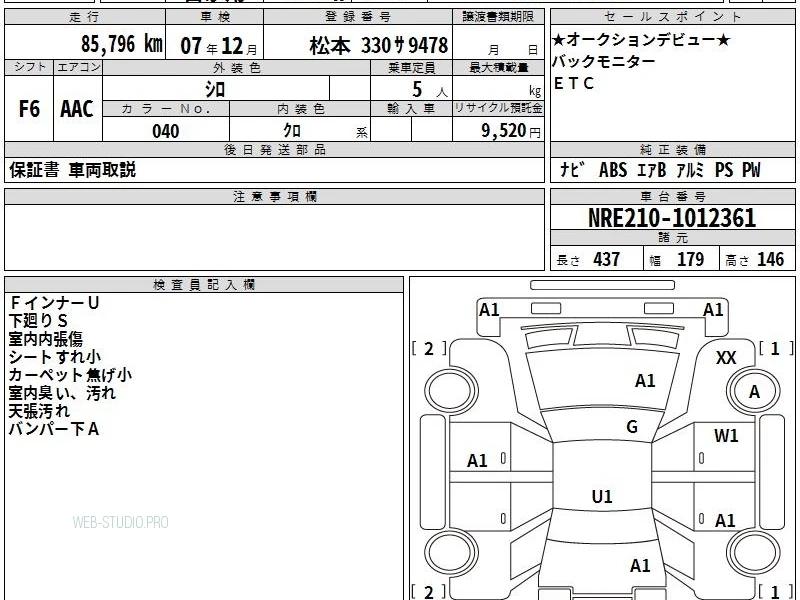This screenshot has width=800, height=600.
Task: Click the seating capacity value 5人
Action: tap(429, 90)
